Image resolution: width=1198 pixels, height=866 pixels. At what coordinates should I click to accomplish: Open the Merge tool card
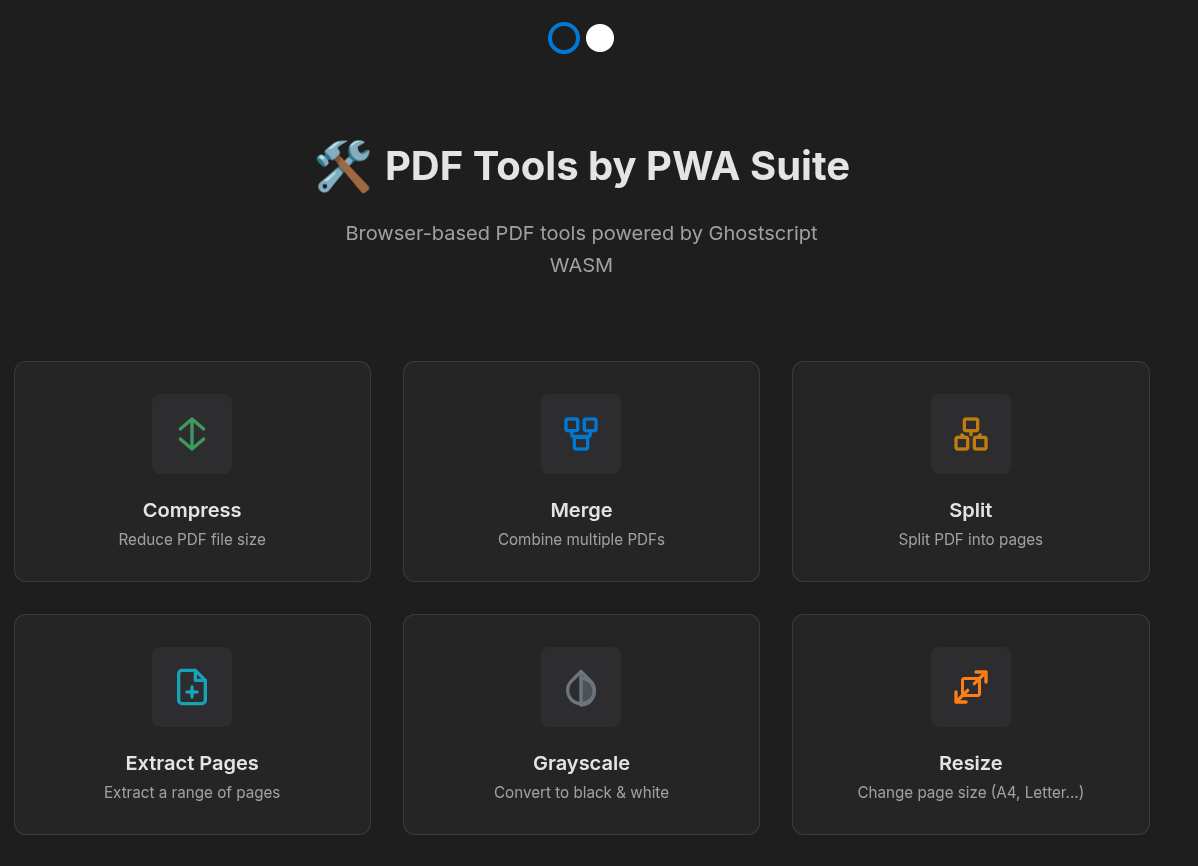(581, 470)
